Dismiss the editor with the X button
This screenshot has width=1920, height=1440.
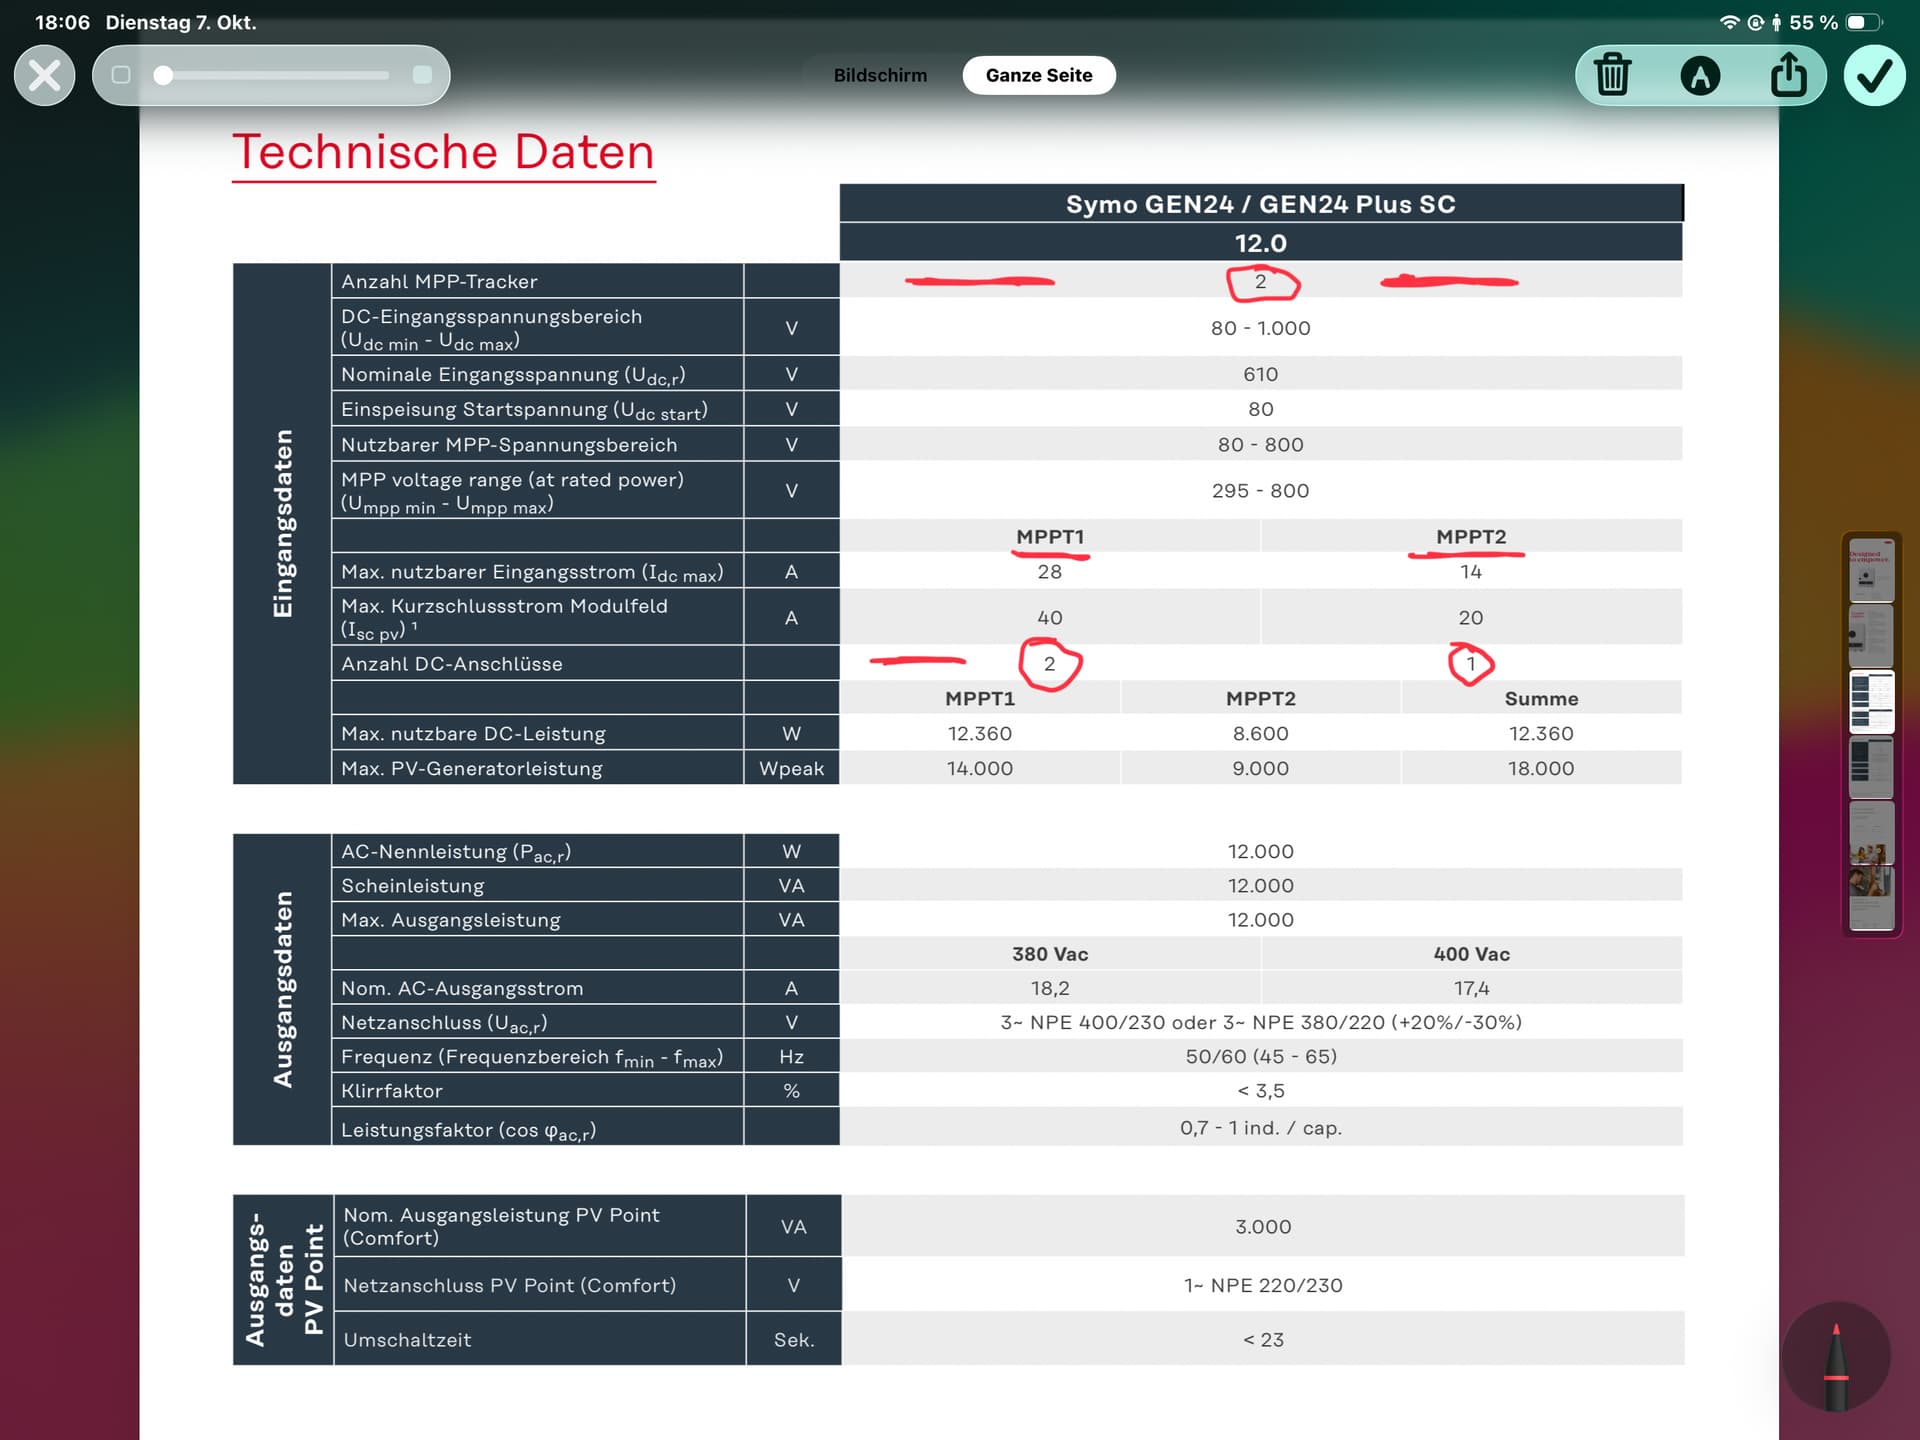click(x=45, y=75)
